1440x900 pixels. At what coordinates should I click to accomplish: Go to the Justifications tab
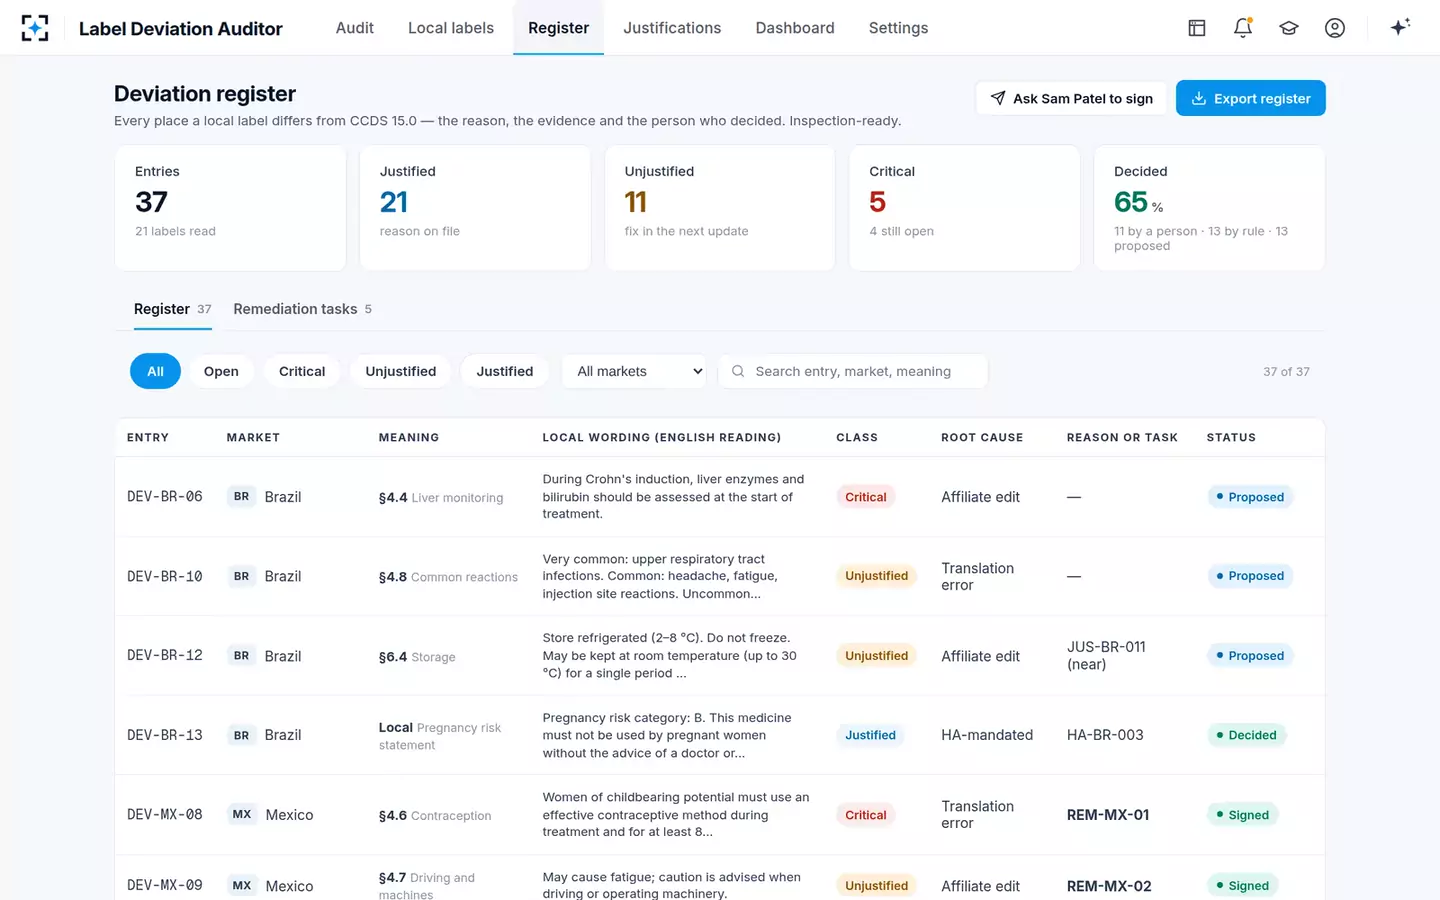(672, 28)
